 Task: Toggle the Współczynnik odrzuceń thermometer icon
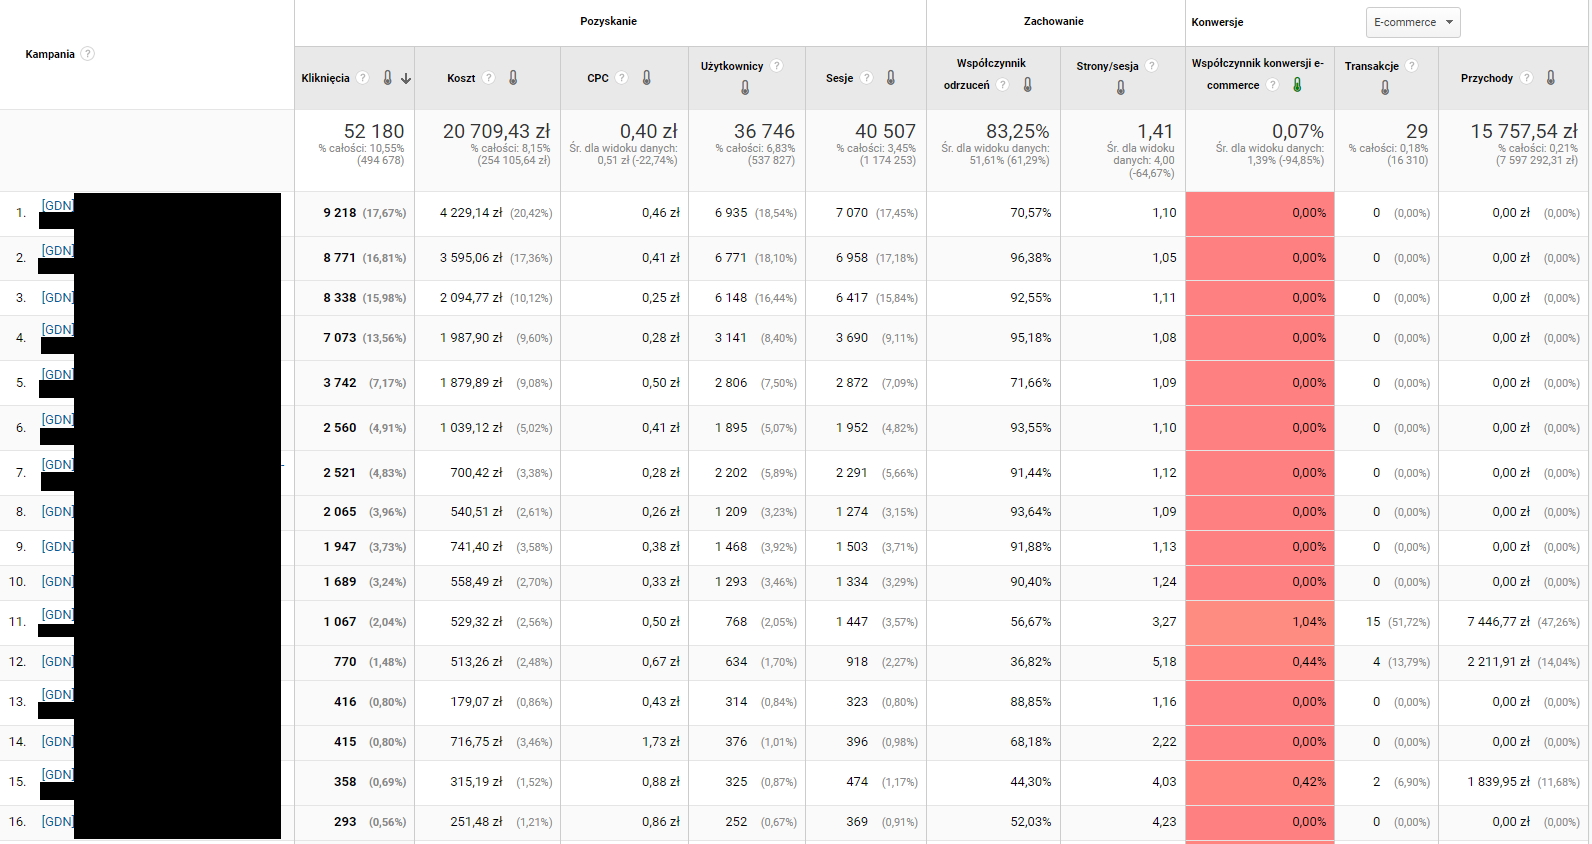1027,85
